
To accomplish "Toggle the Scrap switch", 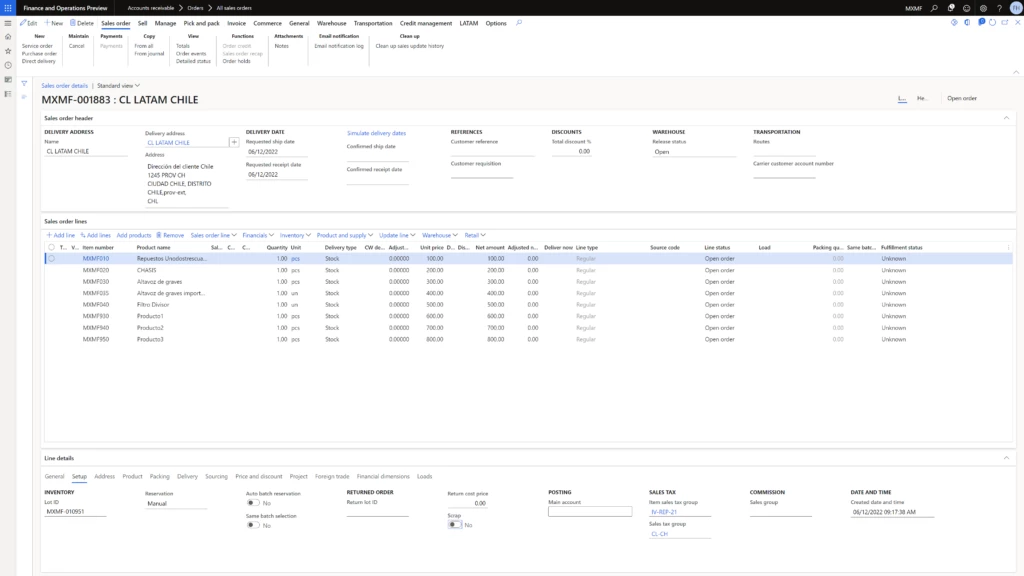I will (x=454, y=524).
